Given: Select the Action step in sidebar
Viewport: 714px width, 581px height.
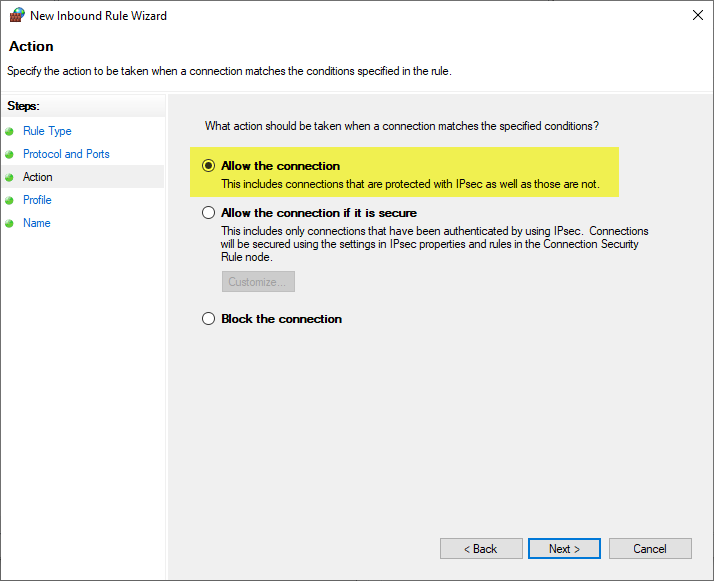Looking at the screenshot, I should click(x=38, y=177).
